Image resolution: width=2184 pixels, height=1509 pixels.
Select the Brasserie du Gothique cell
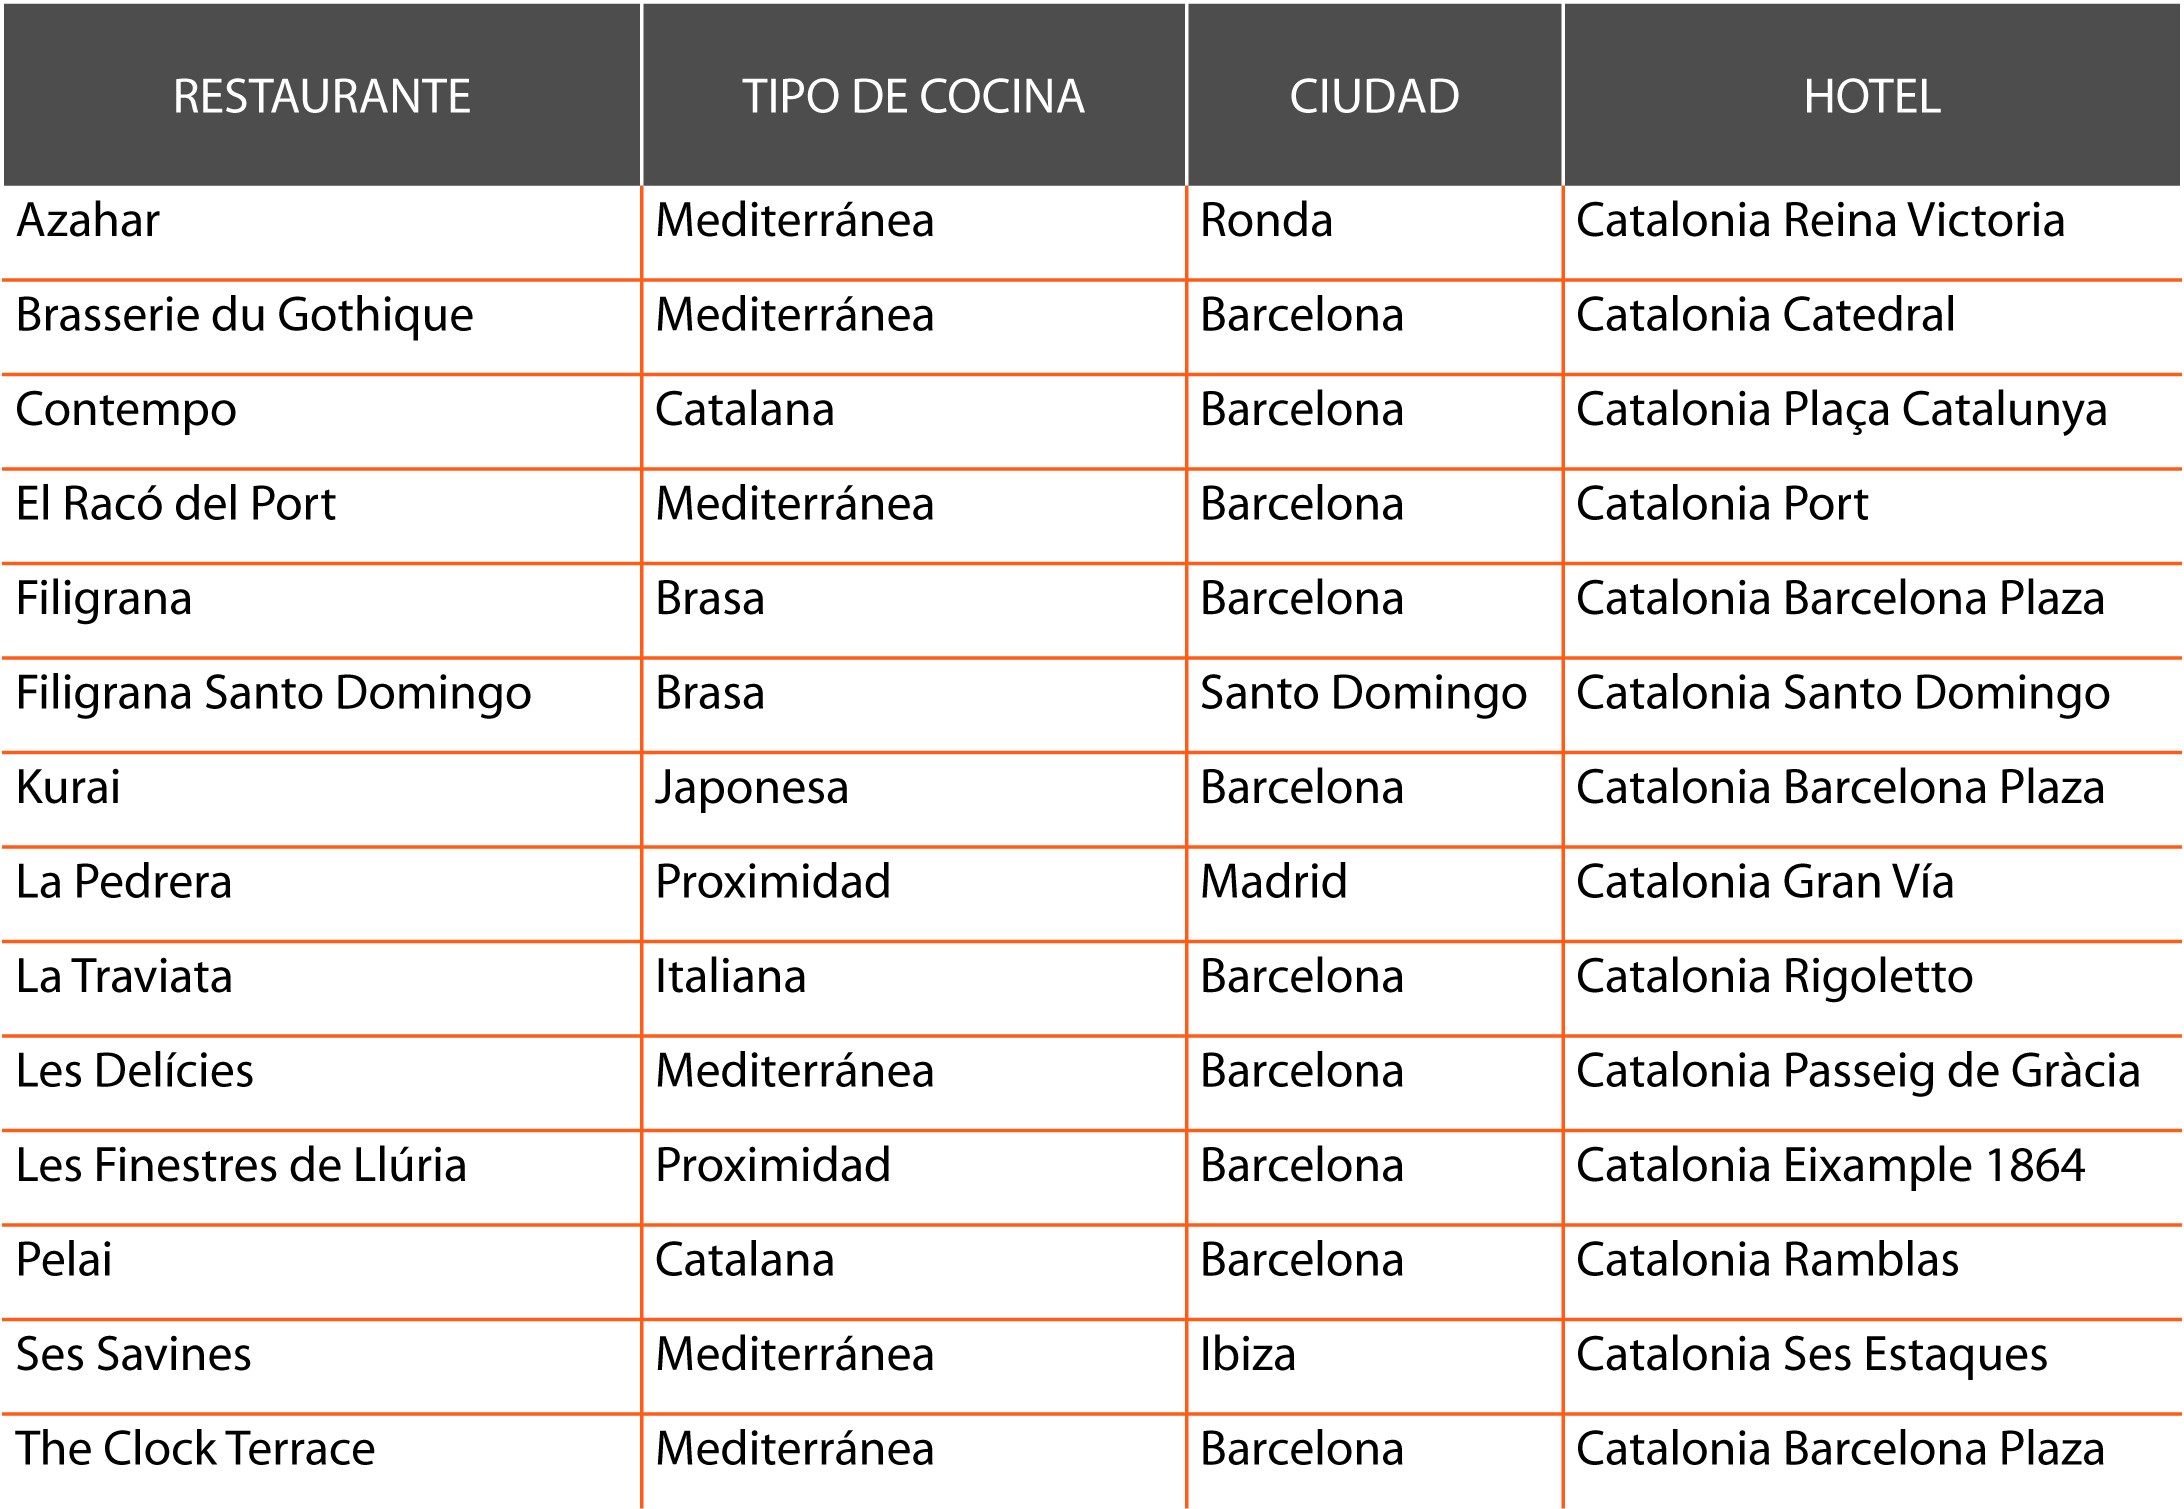pyautogui.click(x=245, y=315)
